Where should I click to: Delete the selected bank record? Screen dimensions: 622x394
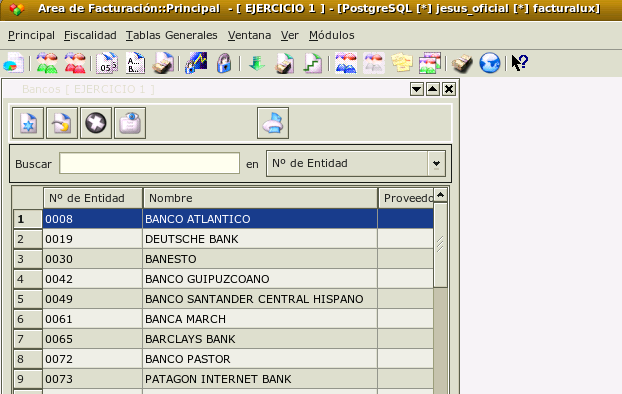(x=96, y=123)
